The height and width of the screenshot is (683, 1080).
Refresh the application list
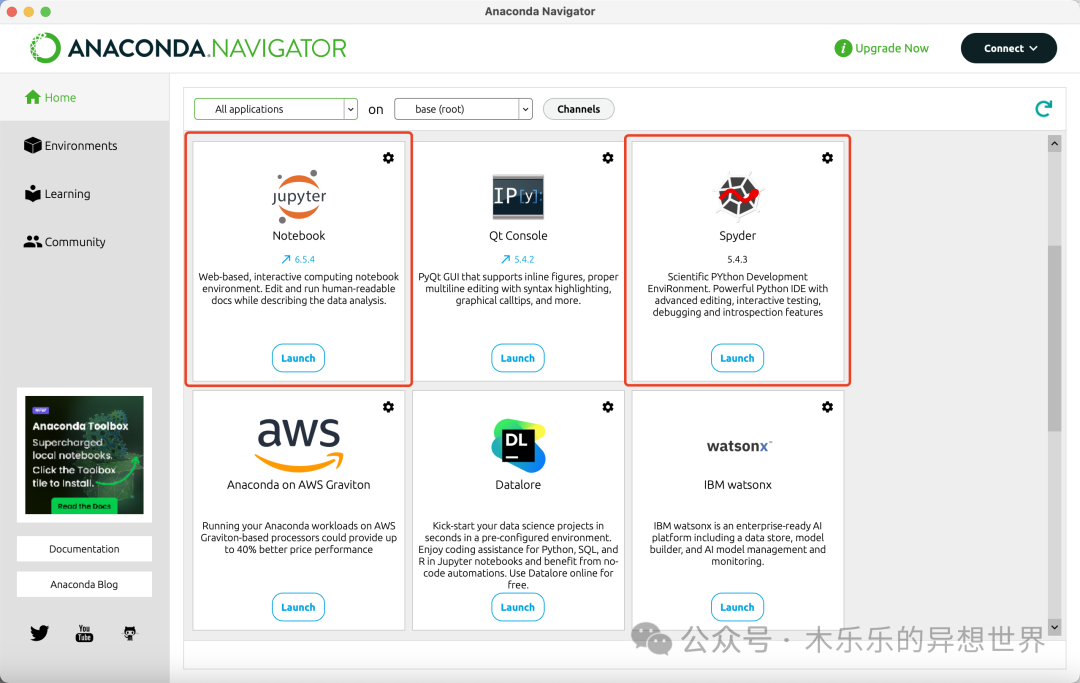(1043, 108)
